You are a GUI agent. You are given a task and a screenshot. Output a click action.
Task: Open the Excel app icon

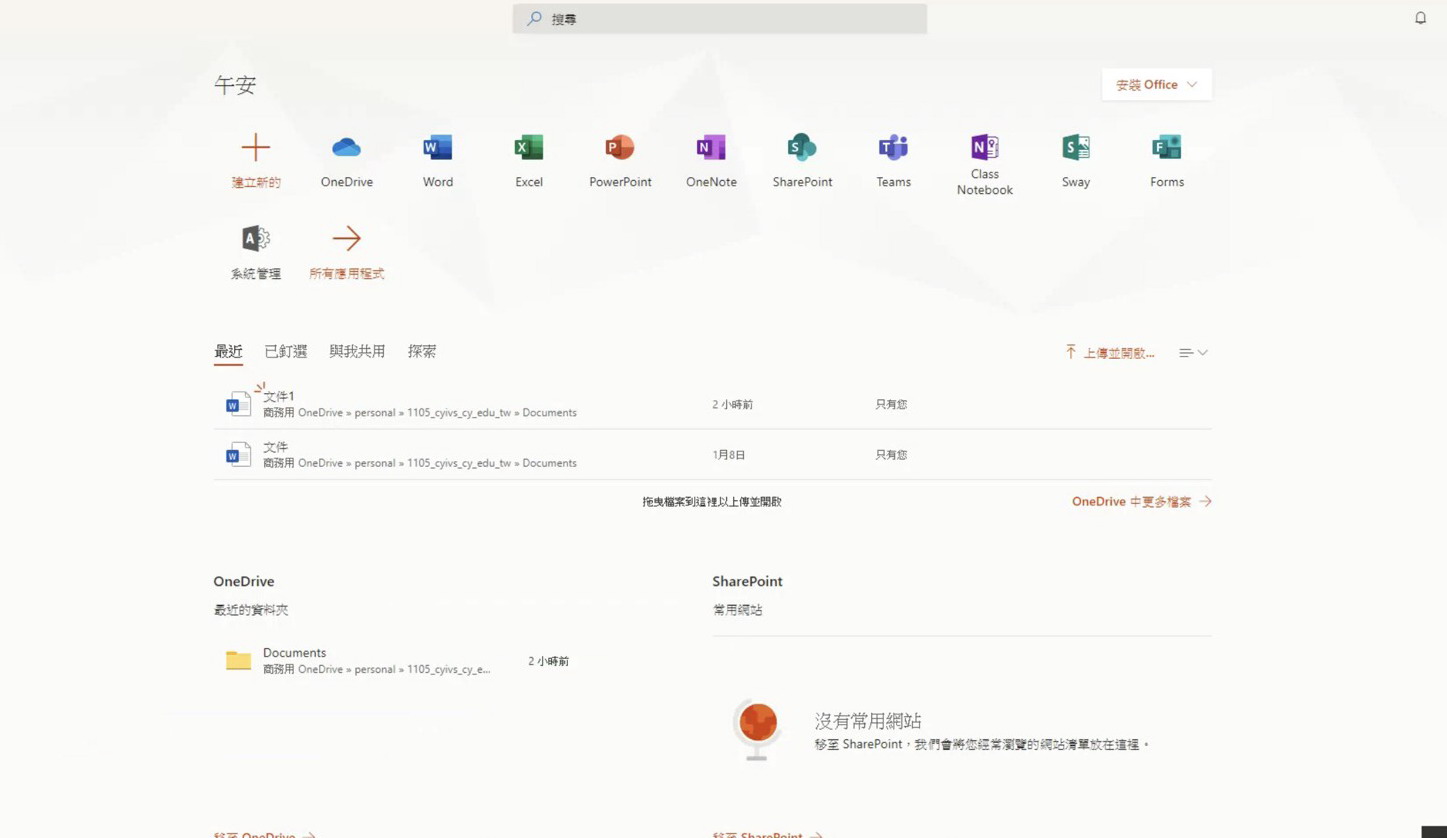[x=529, y=148]
